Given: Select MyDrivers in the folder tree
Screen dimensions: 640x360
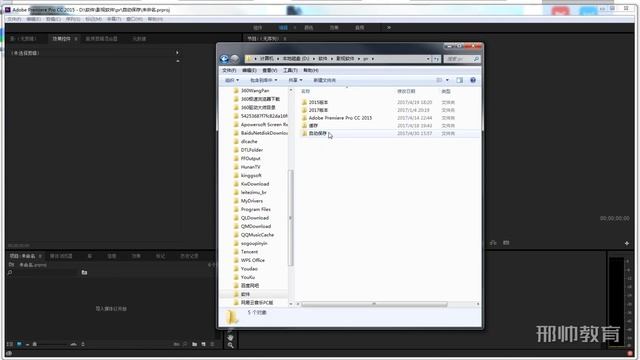Looking at the screenshot, I should (x=252, y=201).
